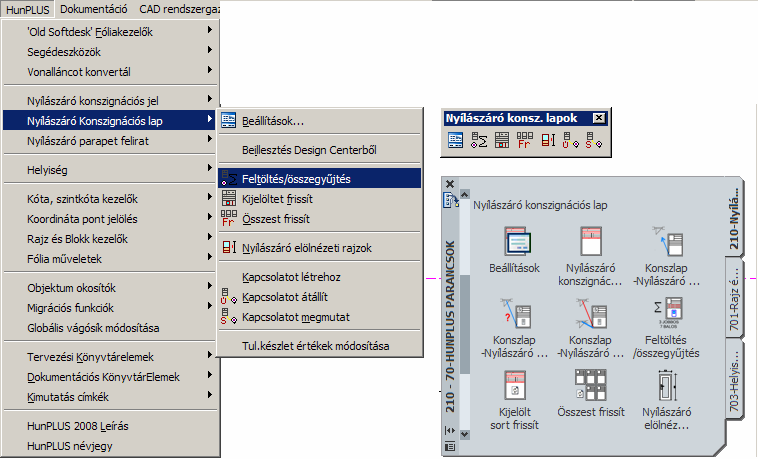The width and height of the screenshot is (758, 459).
Task: Choose Kapcsolatot átállít menu item
Action: coord(320,297)
